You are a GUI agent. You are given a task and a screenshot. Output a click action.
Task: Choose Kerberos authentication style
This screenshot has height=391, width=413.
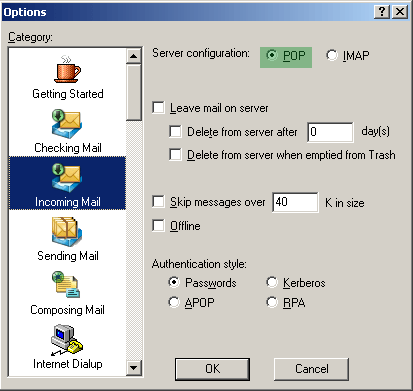[272, 282]
